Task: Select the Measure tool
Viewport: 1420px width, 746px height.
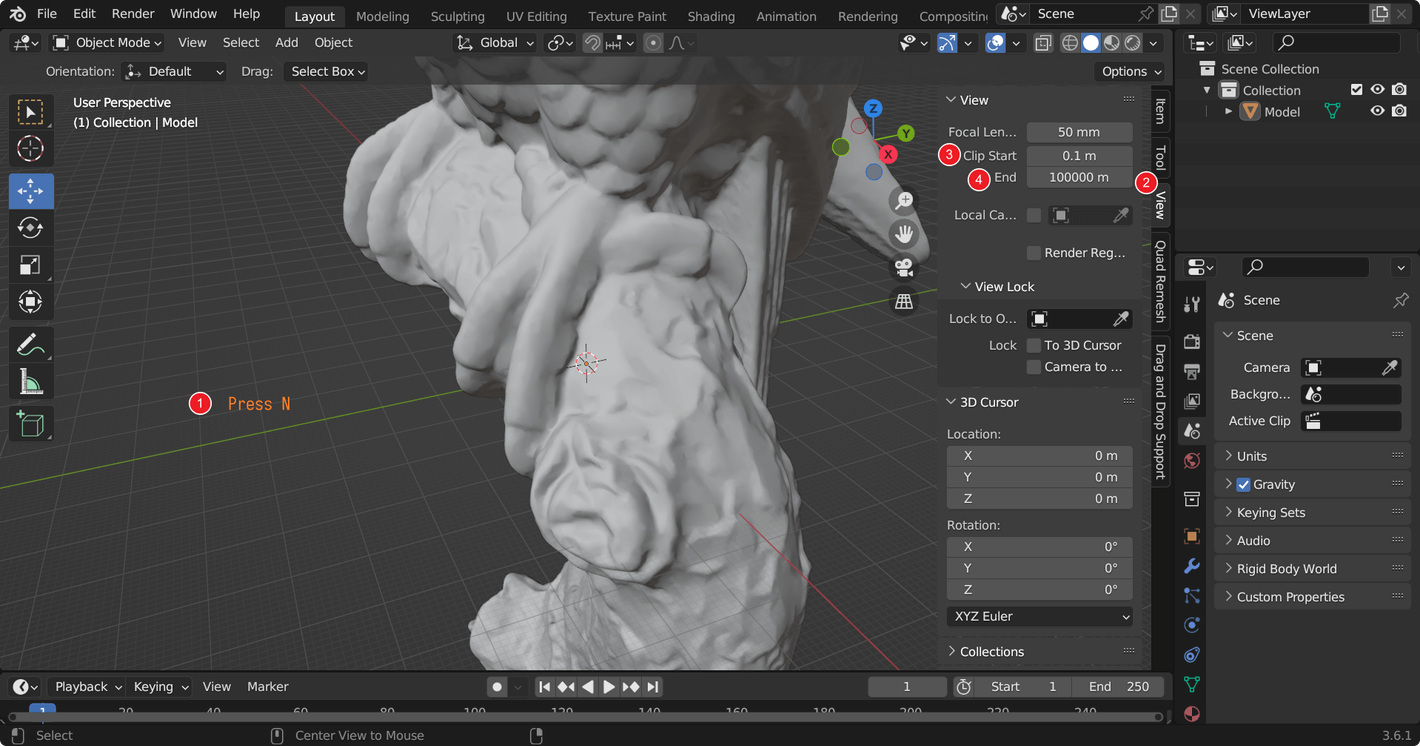Action: pyautogui.click(x=31, y=382)
